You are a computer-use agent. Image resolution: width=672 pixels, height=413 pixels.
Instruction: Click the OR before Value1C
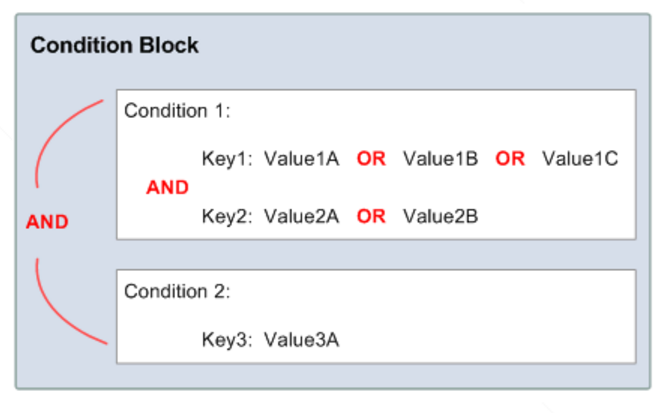pos(510,159)
